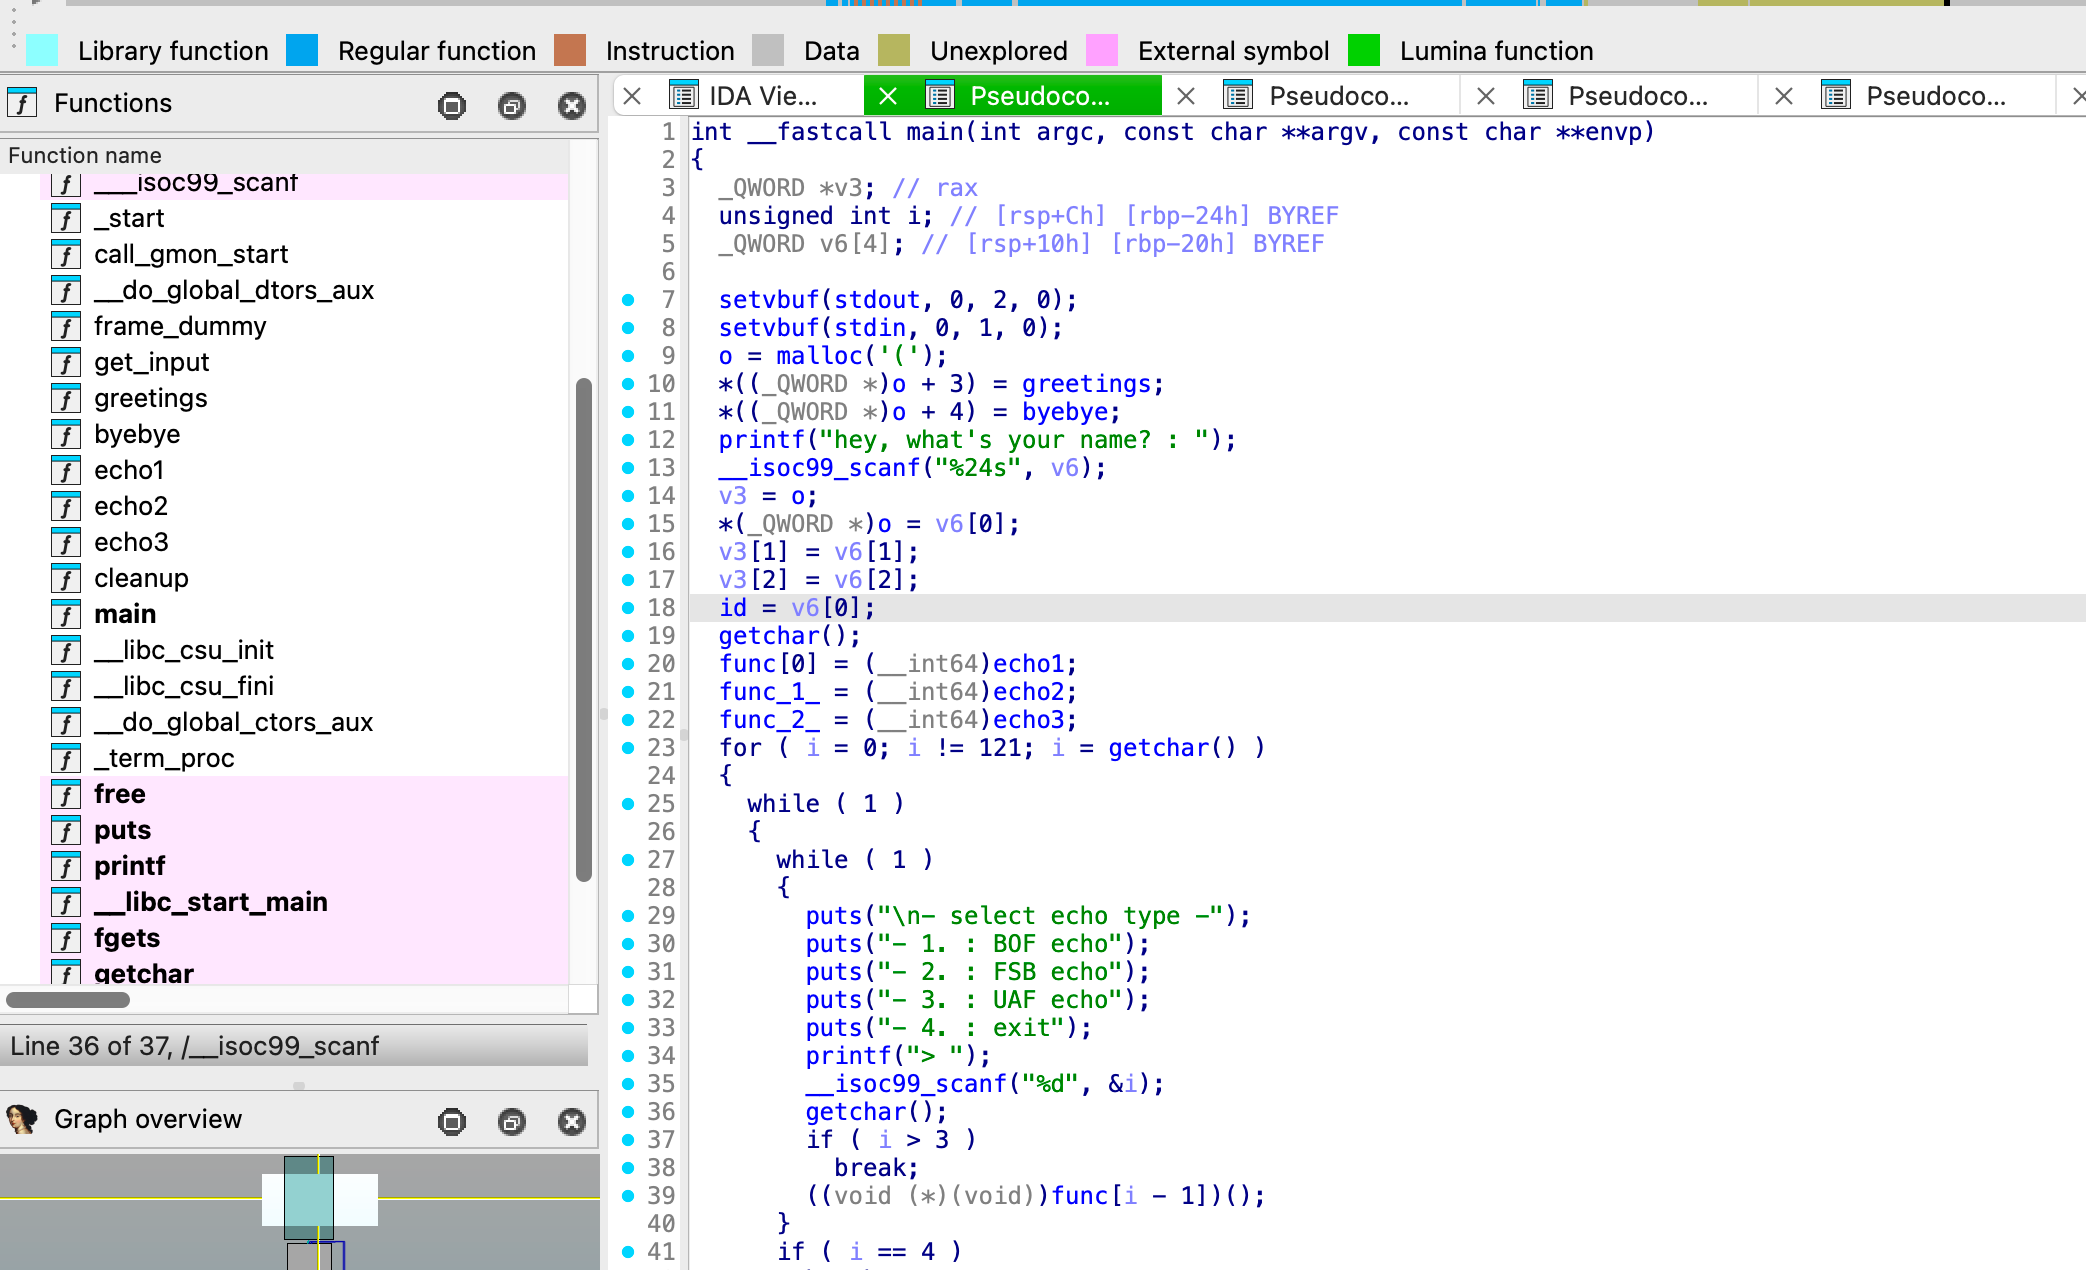
Task: Toggle breakpoint dot on line 23
Action: tap(628, 748)
